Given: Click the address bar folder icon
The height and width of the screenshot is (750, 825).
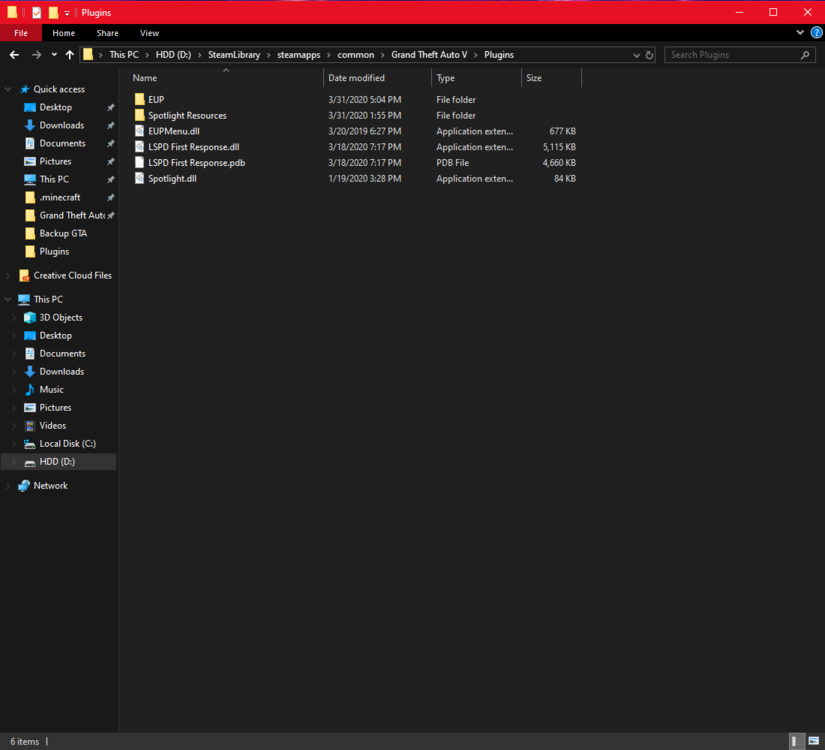Looking at the screenshot, I should [88, 54].
